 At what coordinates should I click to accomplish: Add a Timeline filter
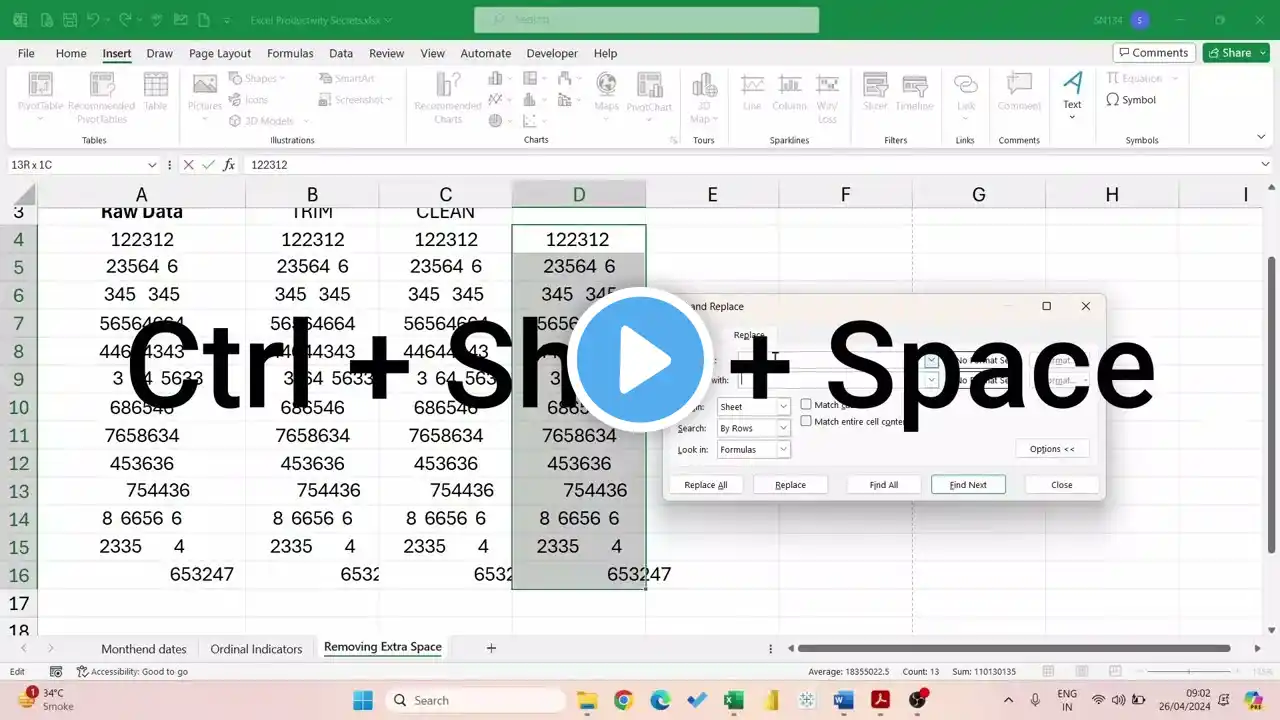(x=914, y=92)
